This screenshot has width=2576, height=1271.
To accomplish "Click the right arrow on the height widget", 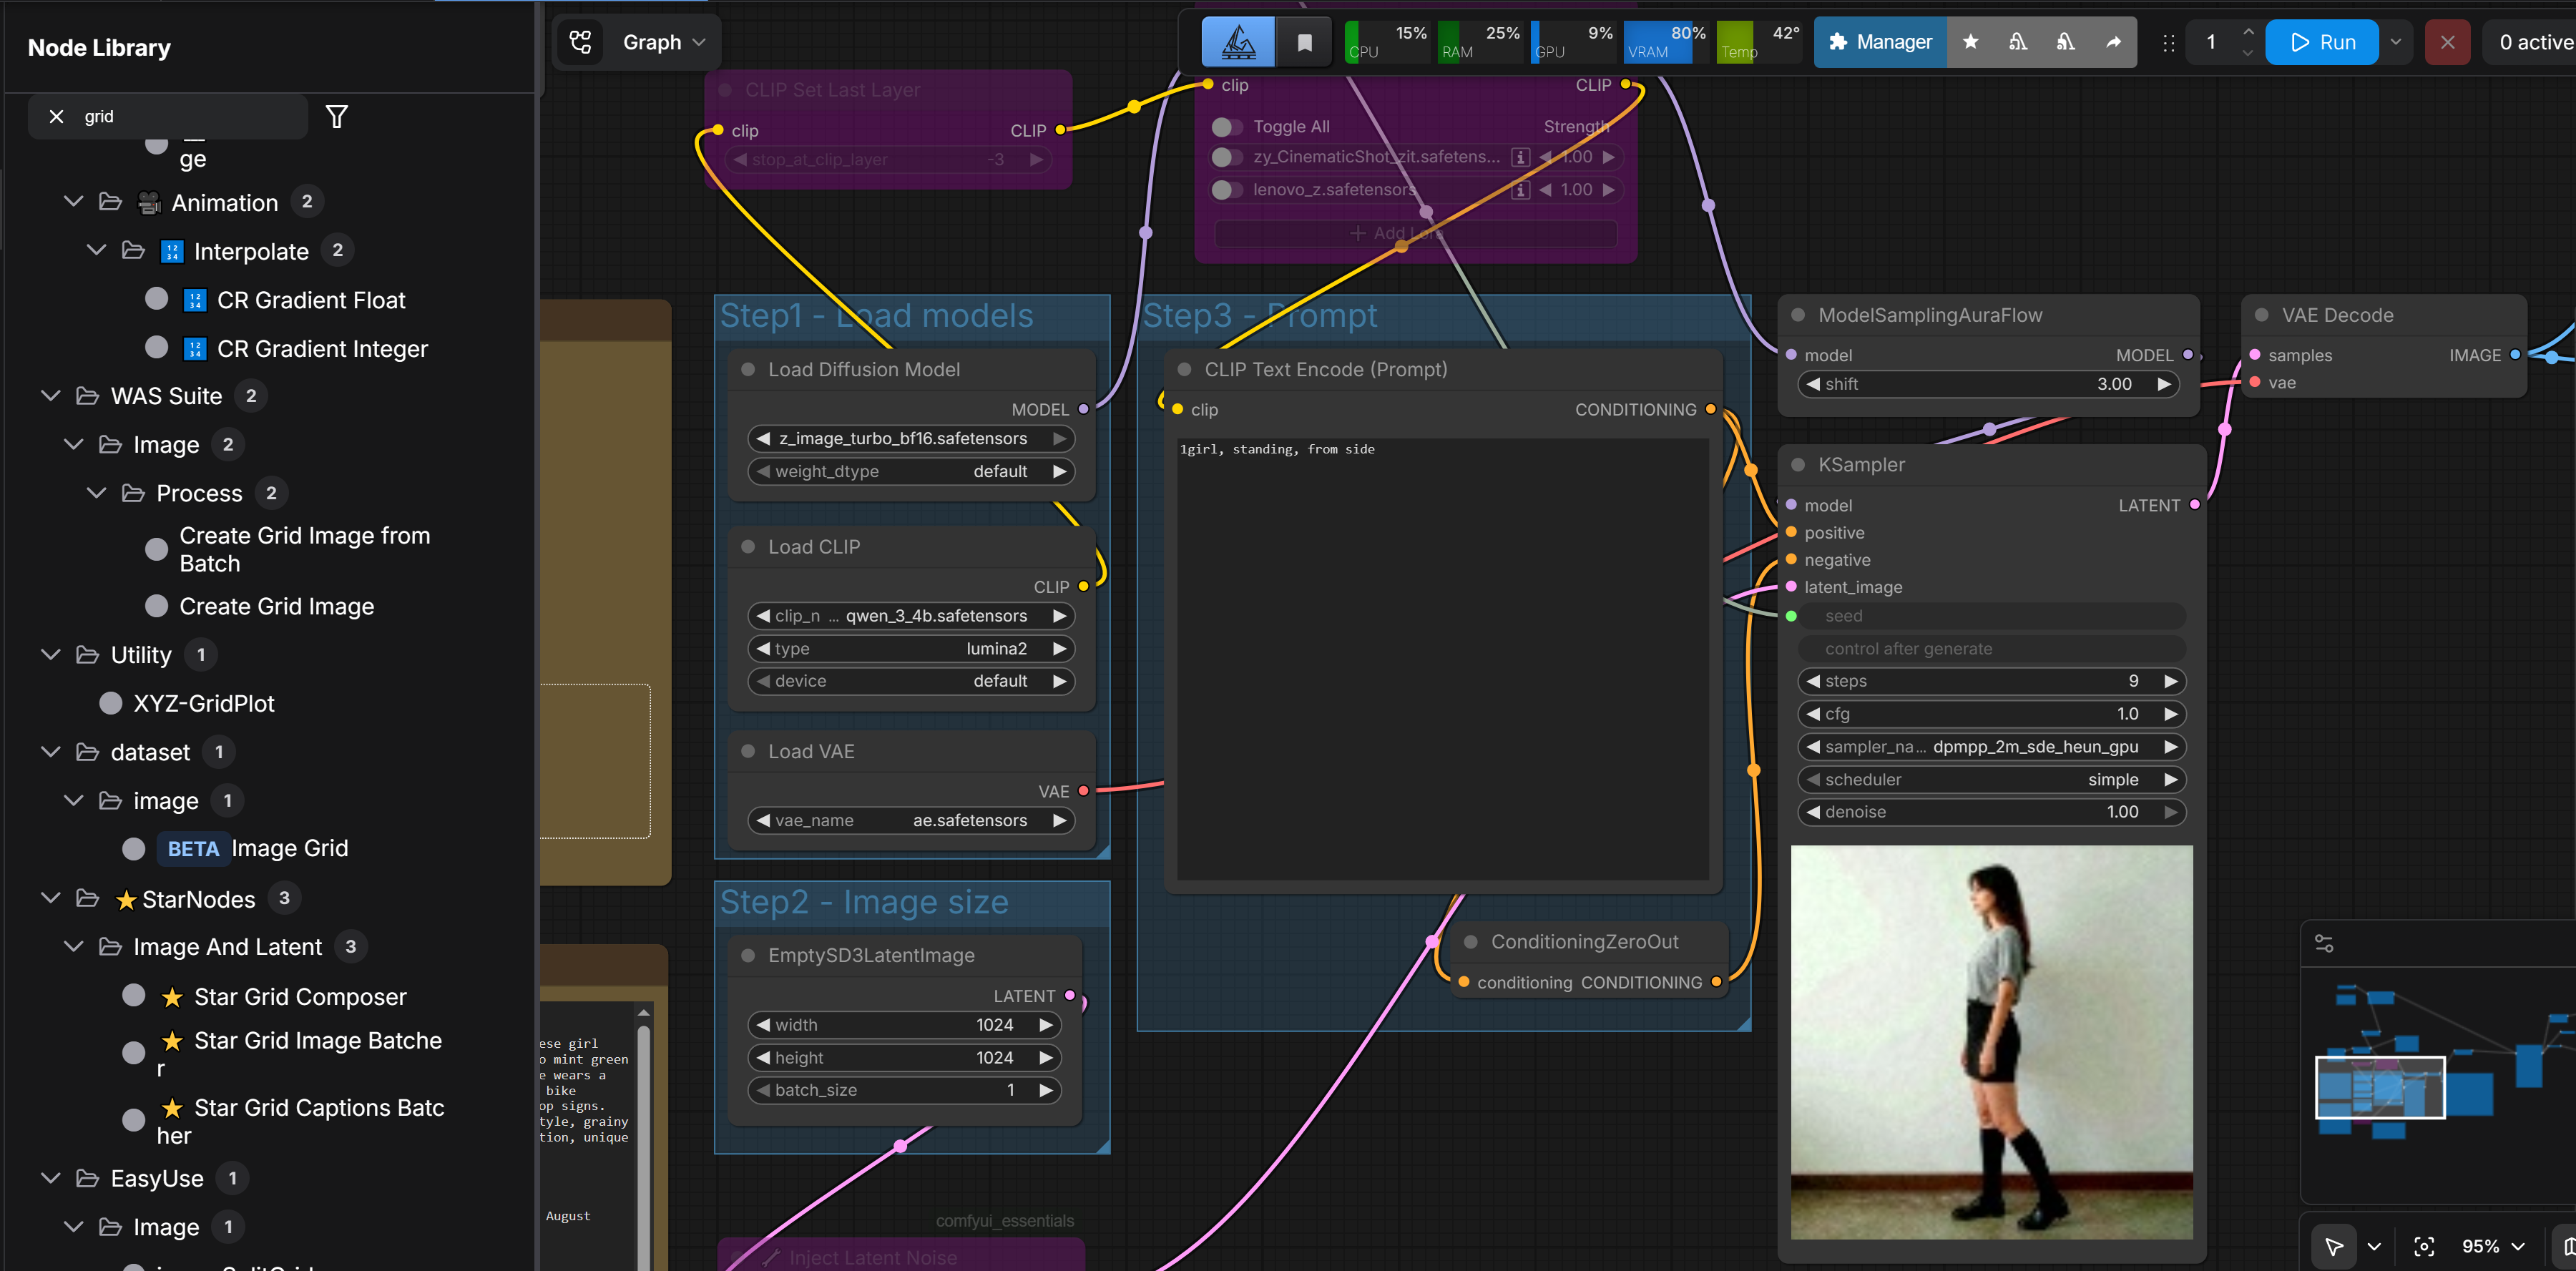I will point(1046,1058).
